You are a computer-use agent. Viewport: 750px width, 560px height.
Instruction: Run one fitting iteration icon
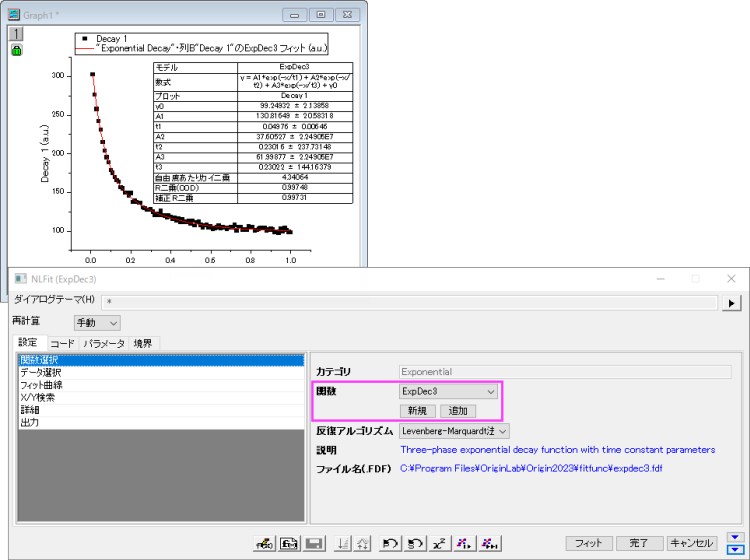[x=464, y=543]
